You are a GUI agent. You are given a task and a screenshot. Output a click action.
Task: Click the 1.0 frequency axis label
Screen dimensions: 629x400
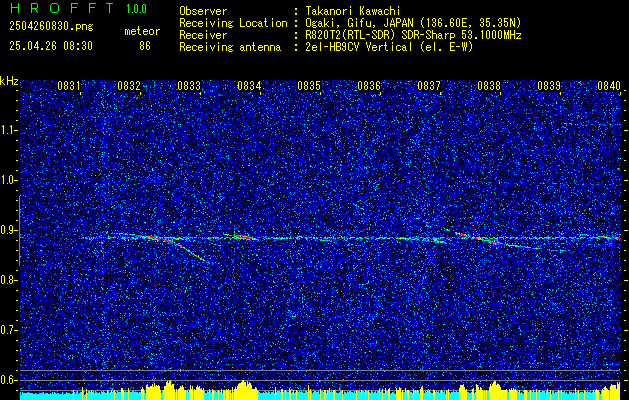8,180
